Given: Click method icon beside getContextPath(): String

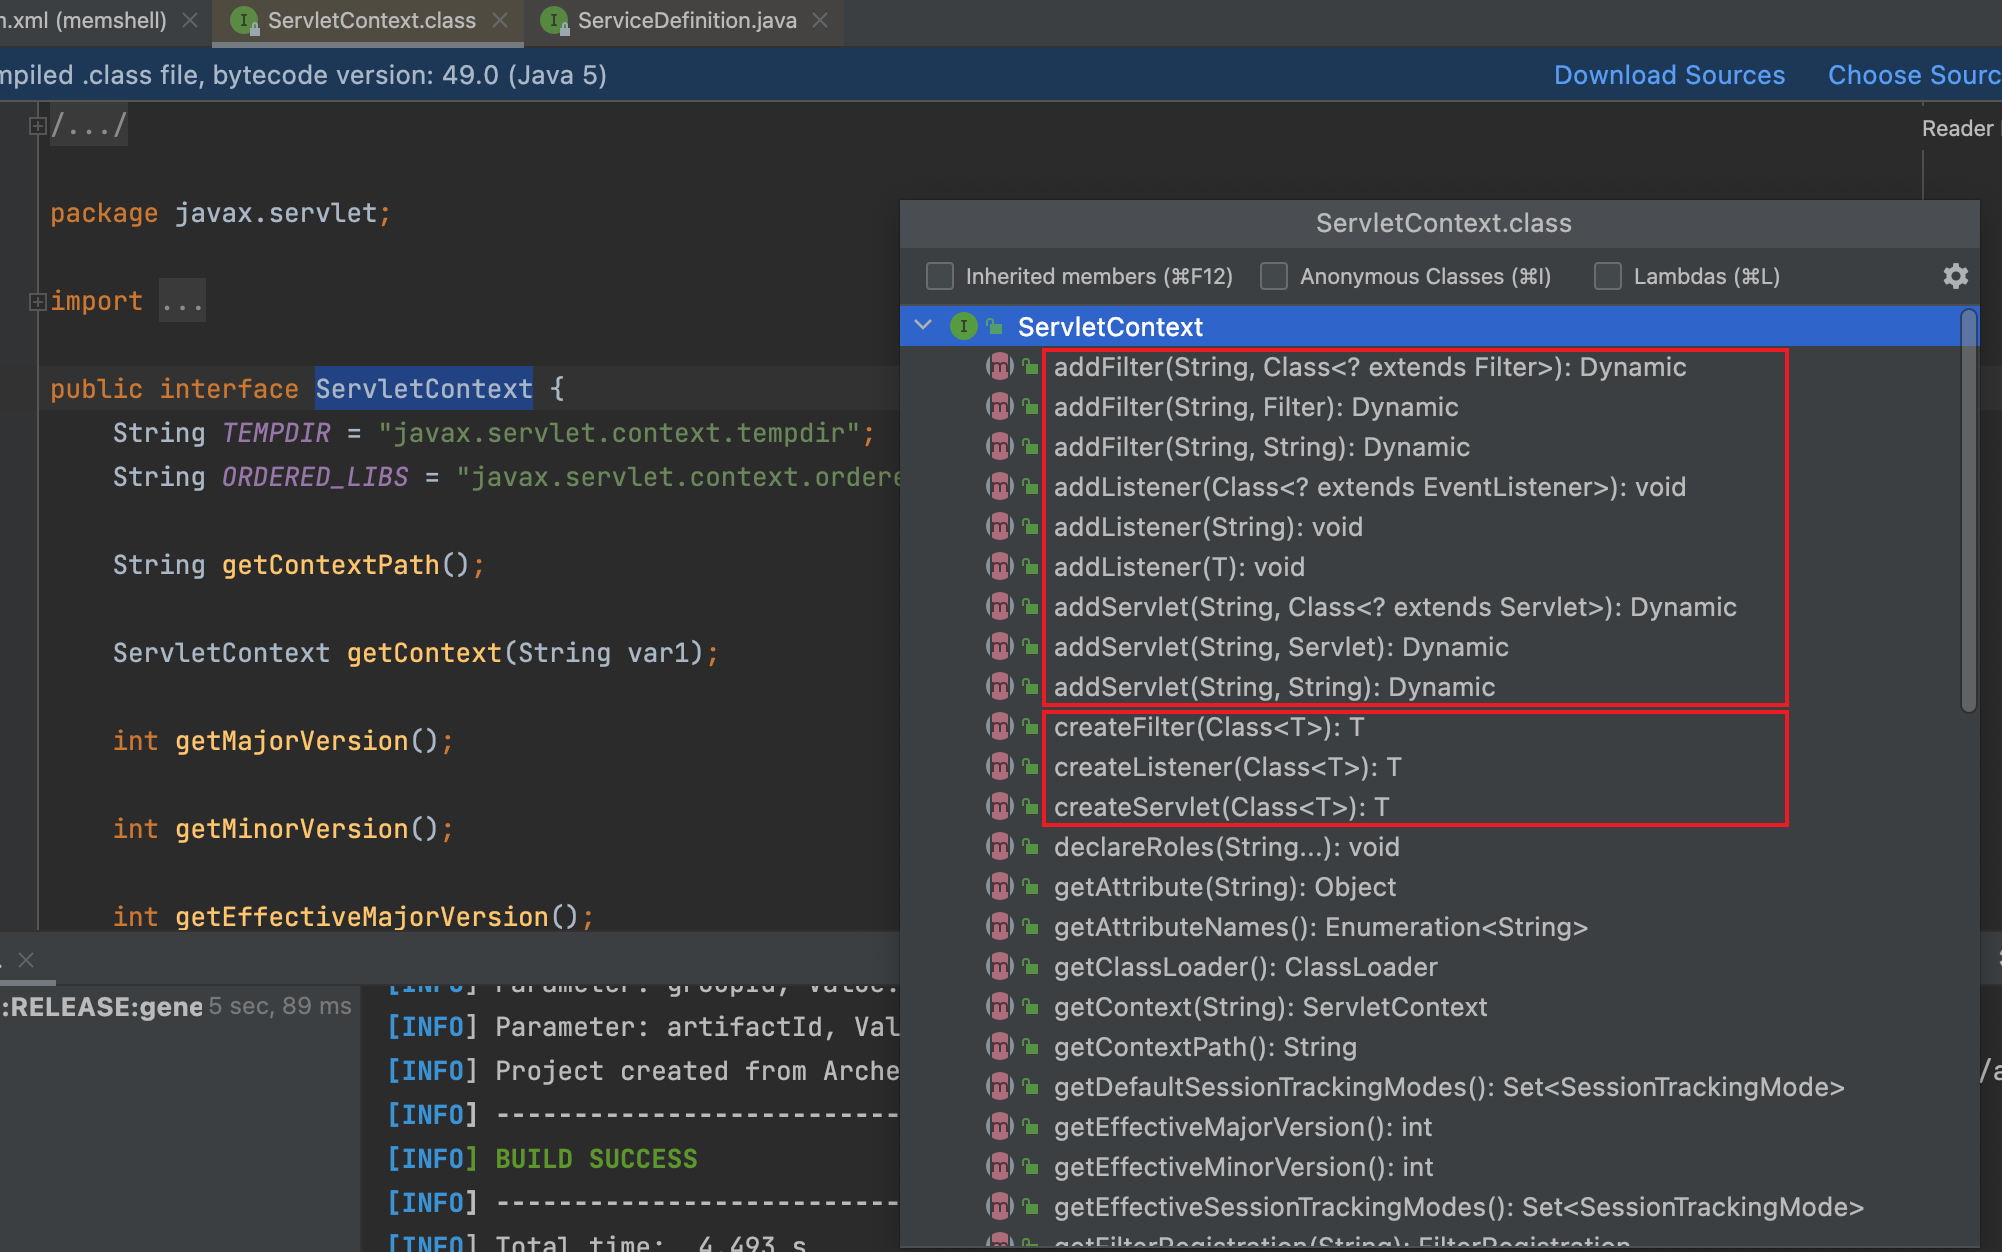Looking at the screenshot, I should coord(1000,1047).
